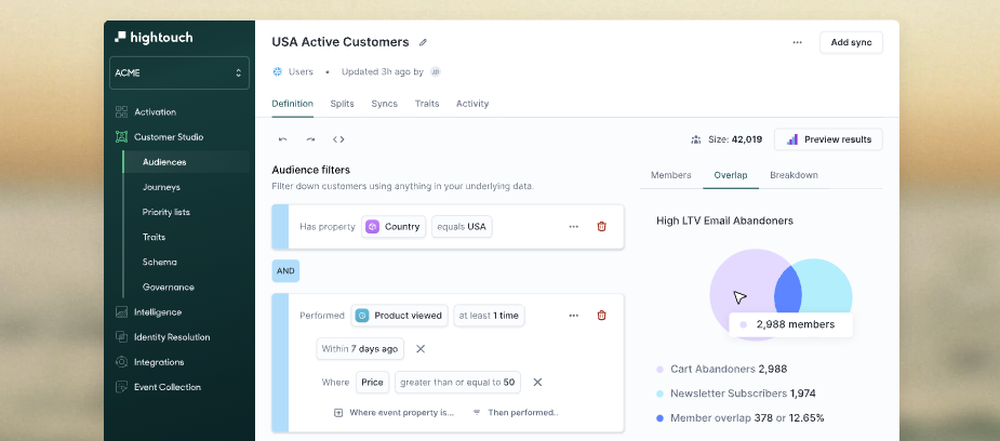Click the Member overlap legend dot

click(x=659, y=419)
